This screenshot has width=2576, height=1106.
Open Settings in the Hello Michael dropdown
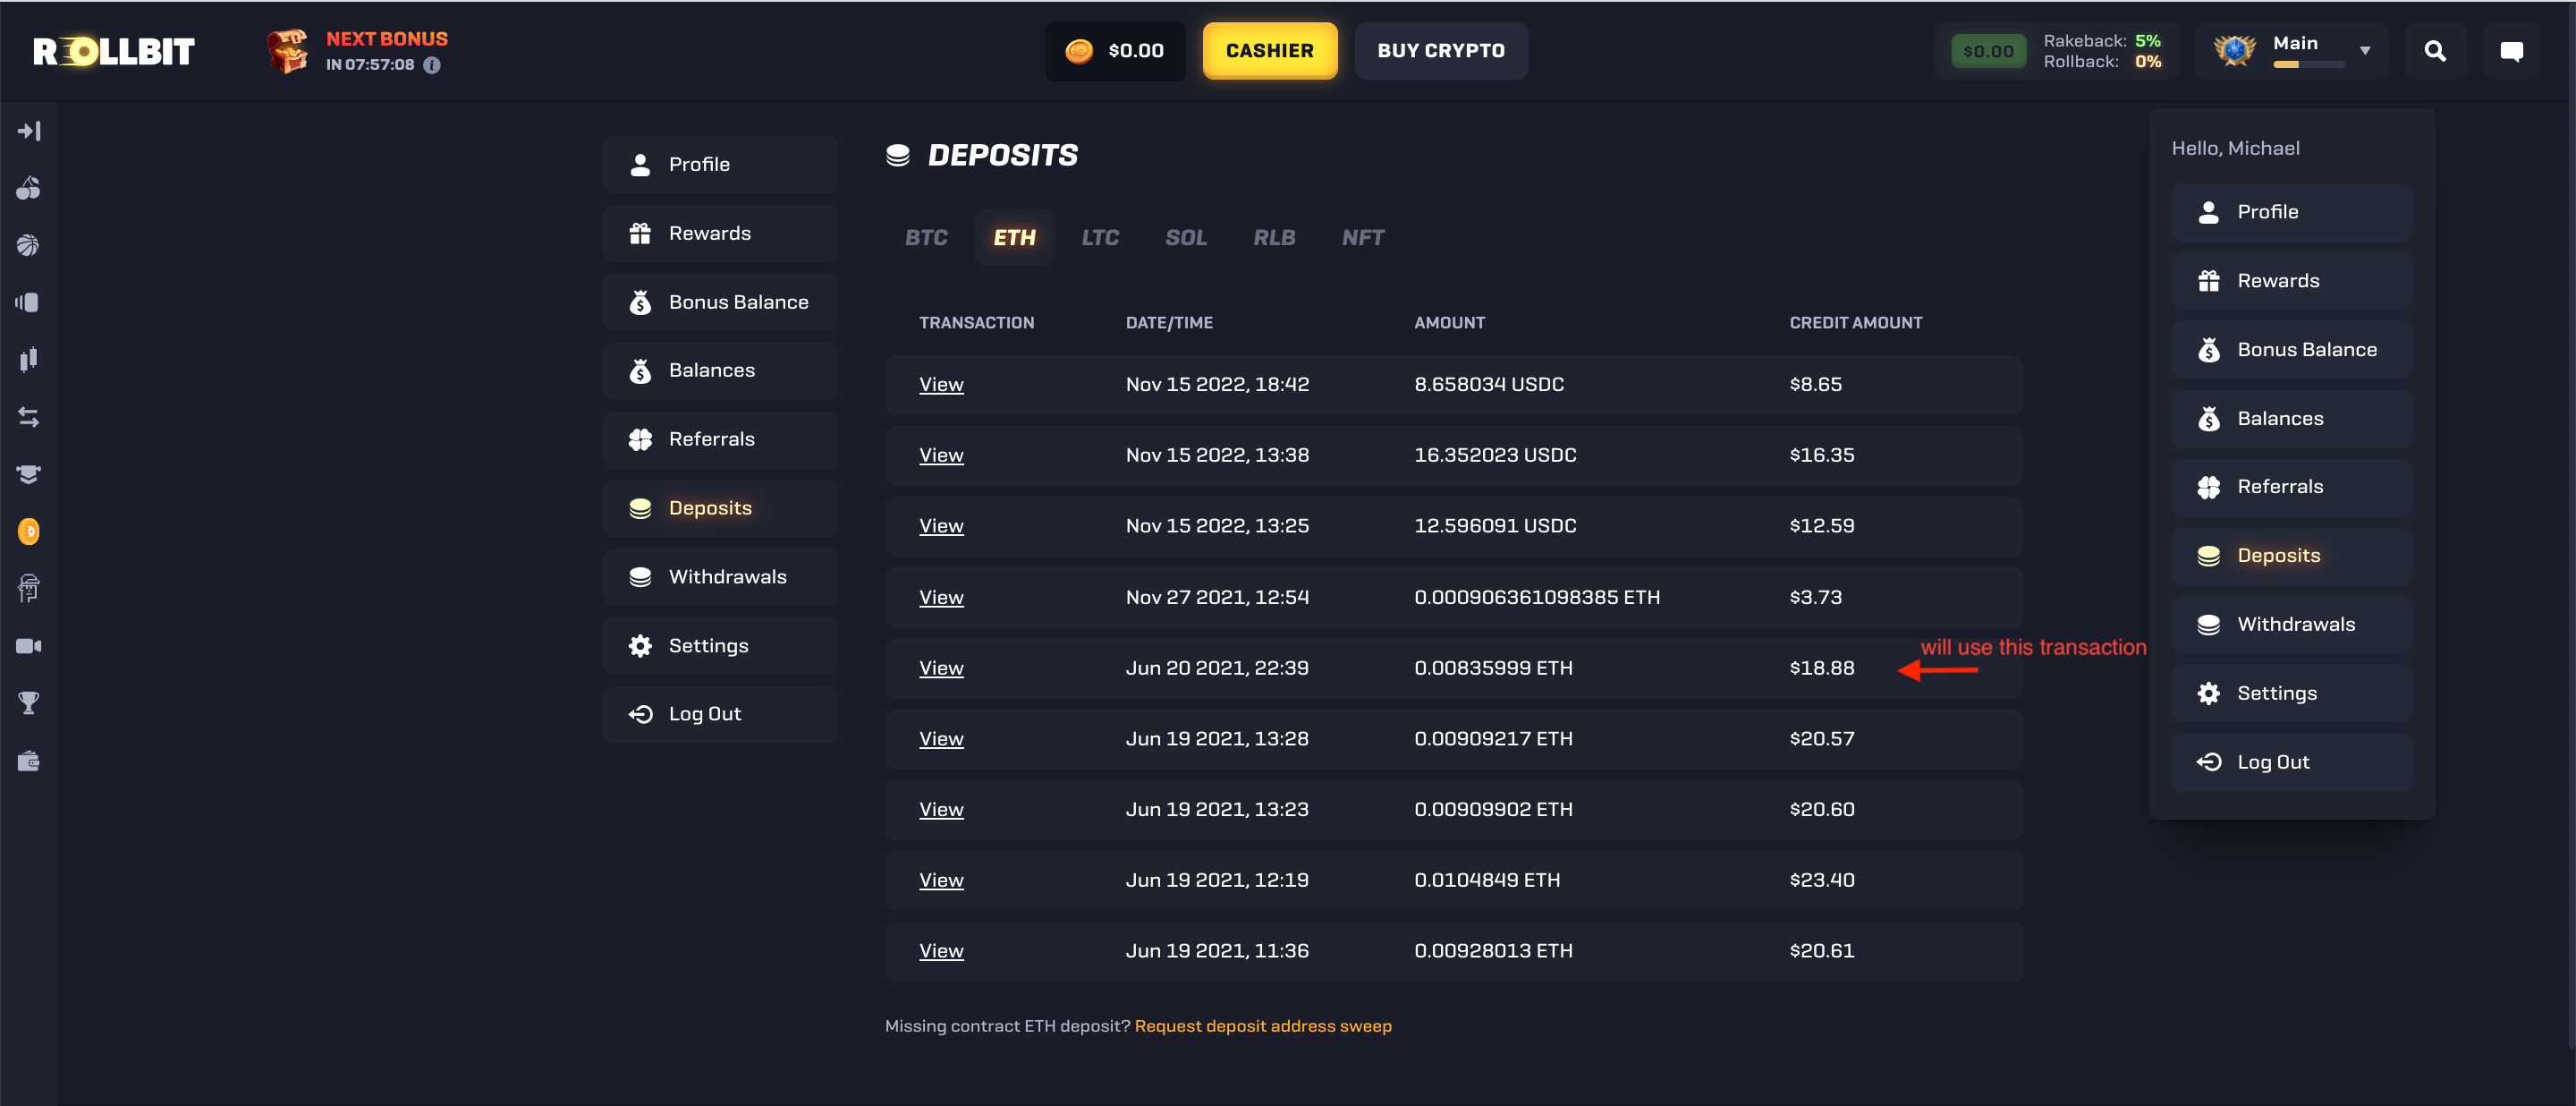[2291, 694]
